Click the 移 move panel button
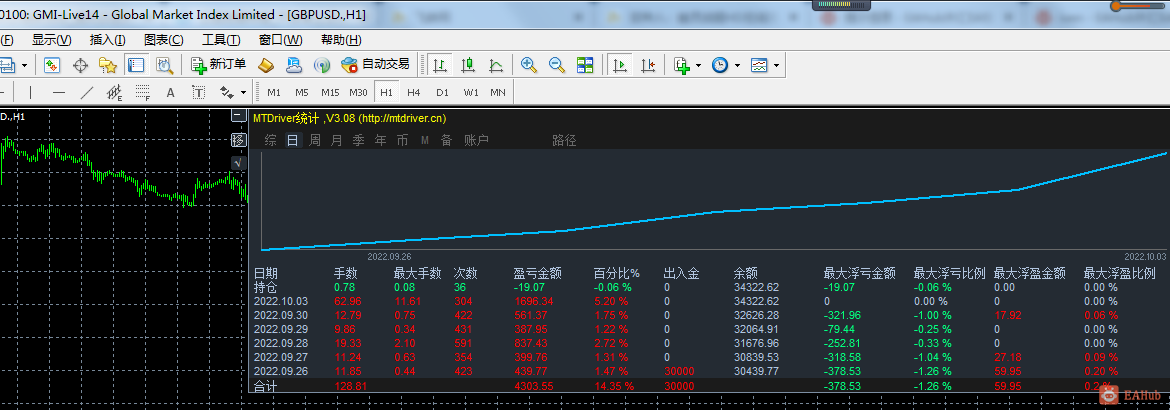 (x=238, y=140)
